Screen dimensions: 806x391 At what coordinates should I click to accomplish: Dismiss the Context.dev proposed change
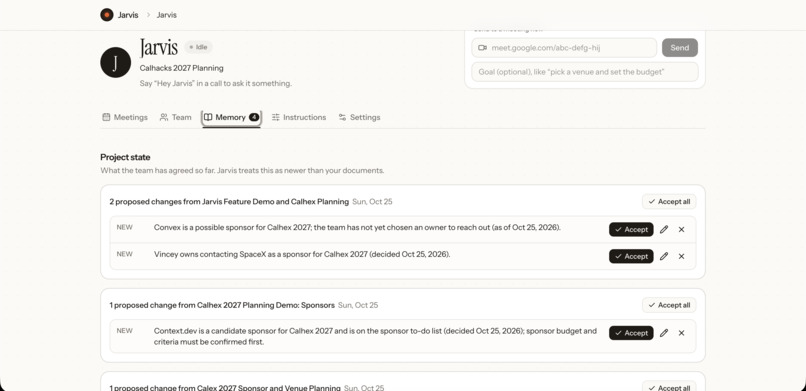(x=682, y=333)
